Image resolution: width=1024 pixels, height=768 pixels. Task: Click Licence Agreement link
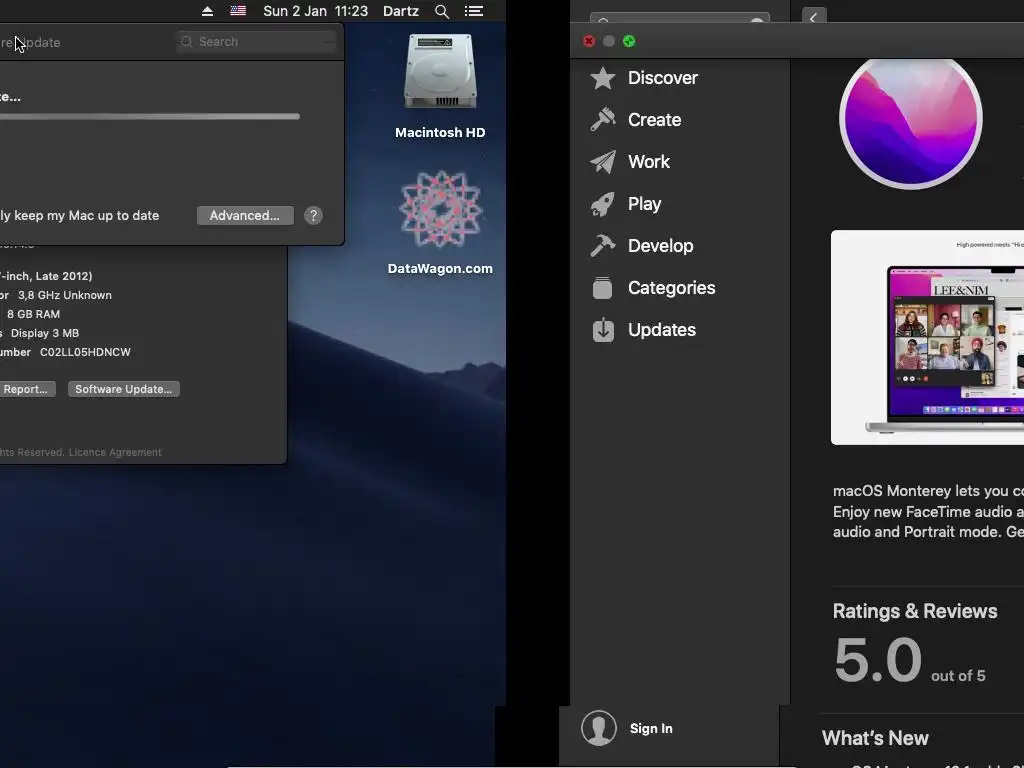coord(115,452)
